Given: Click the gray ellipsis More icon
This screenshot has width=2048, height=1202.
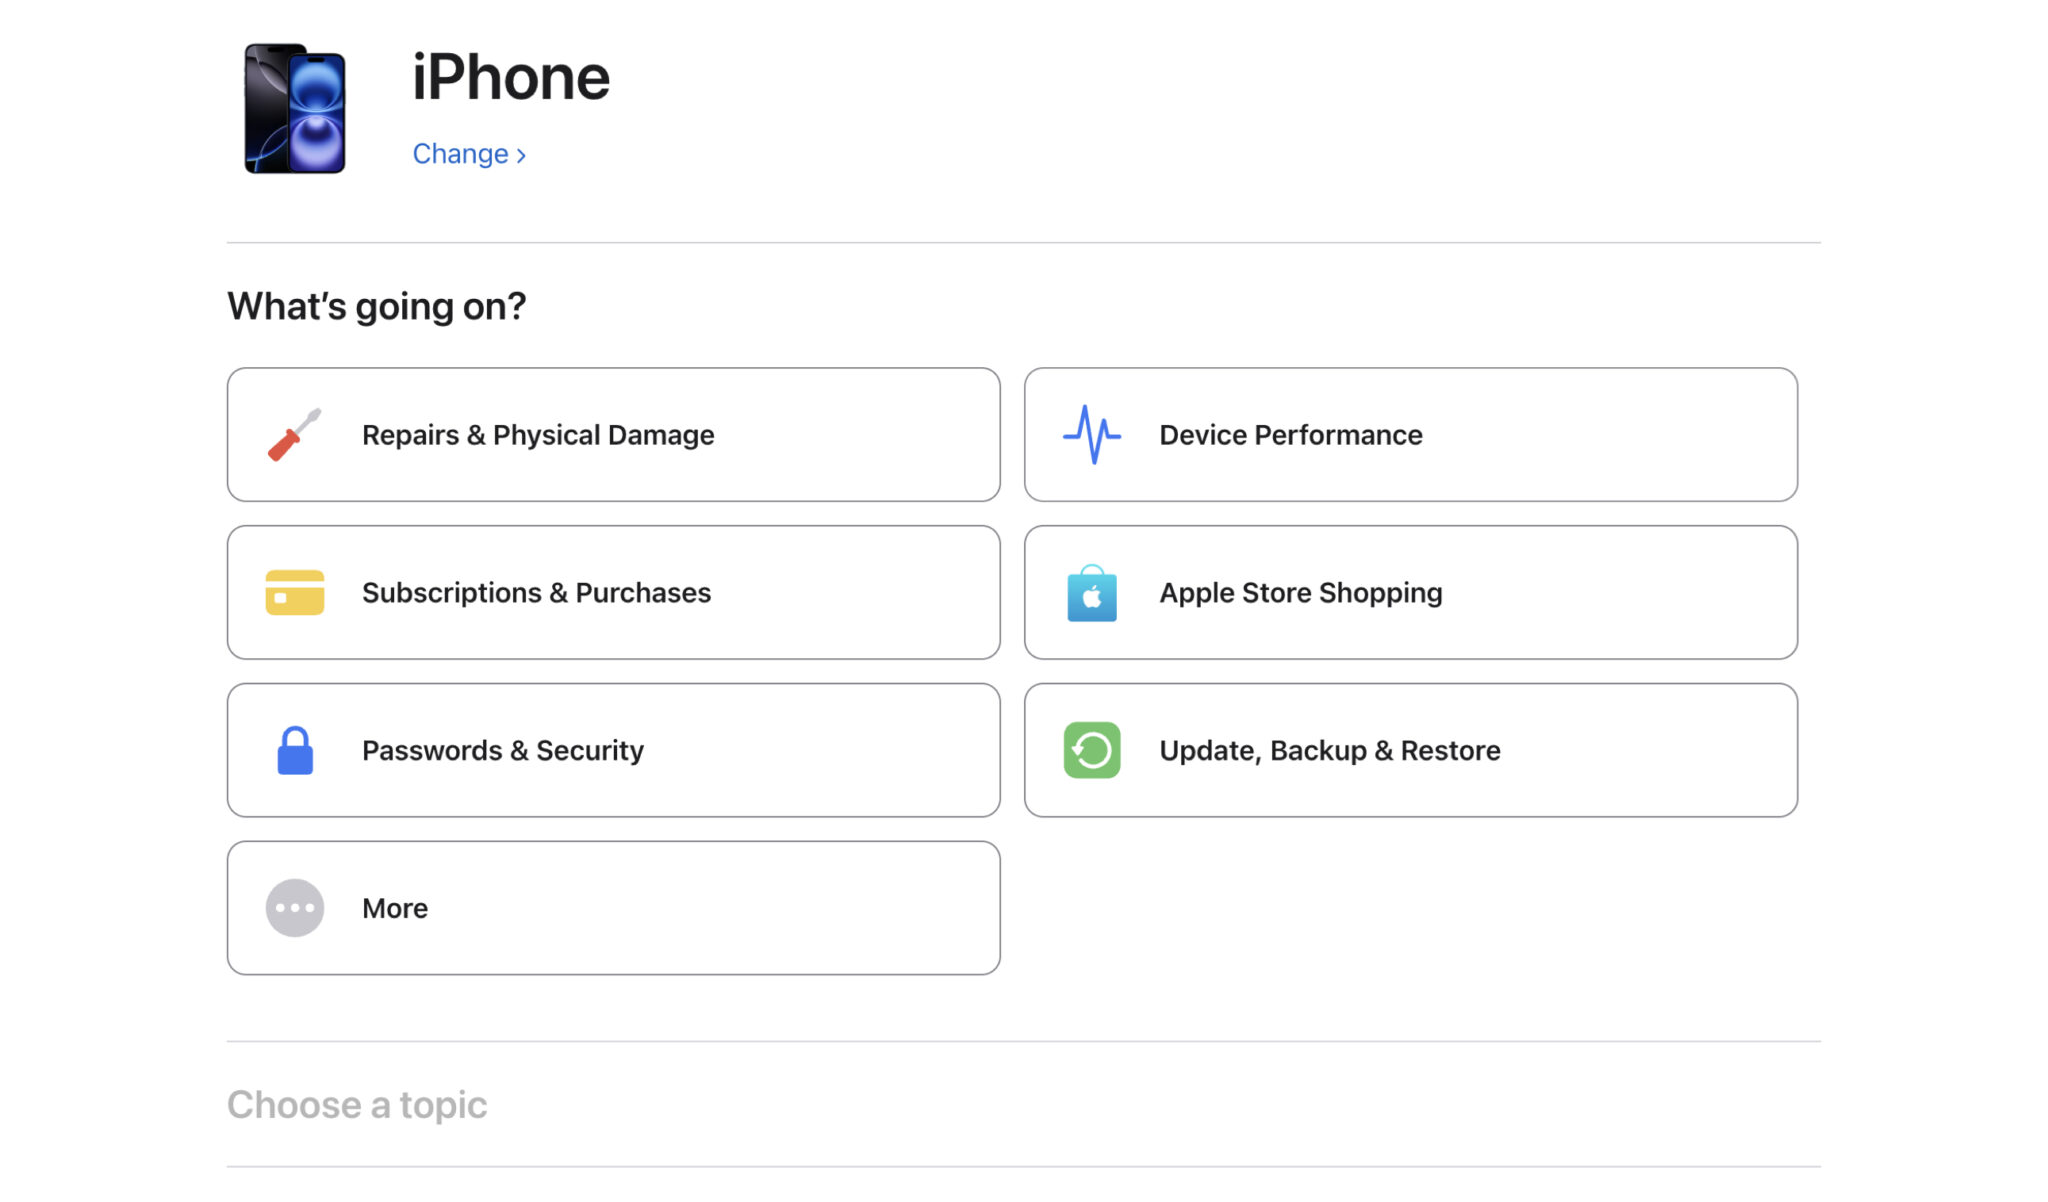Looking at the screenshot, I should click(293, 908).
